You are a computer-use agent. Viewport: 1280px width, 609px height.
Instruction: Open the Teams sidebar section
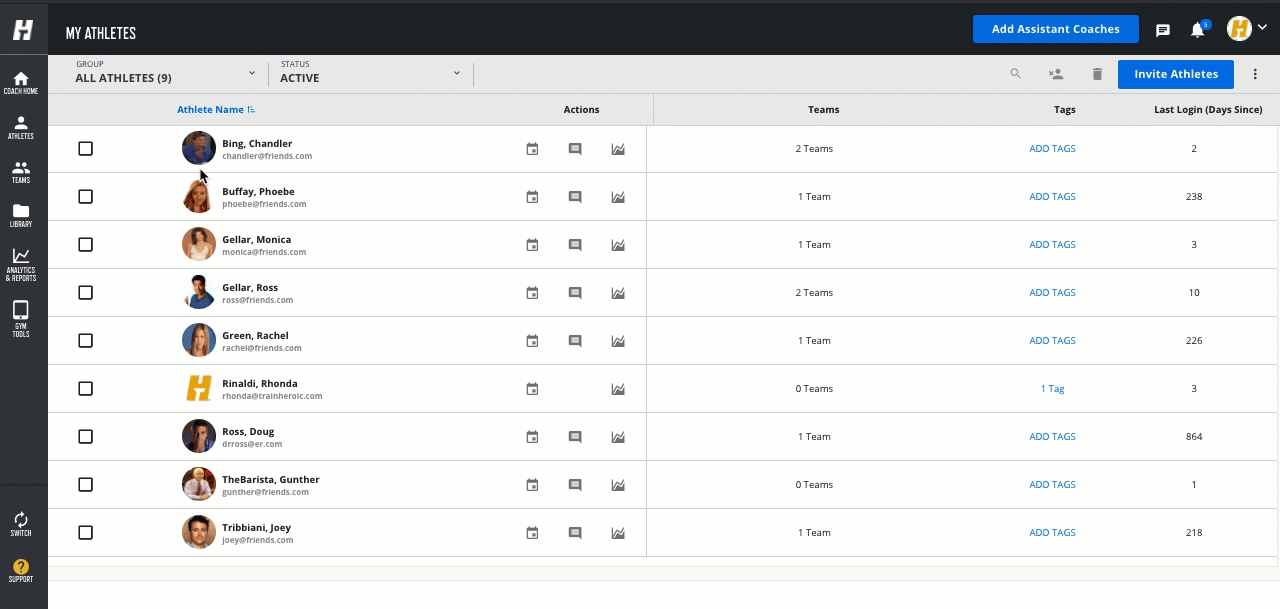click(21, 172)
